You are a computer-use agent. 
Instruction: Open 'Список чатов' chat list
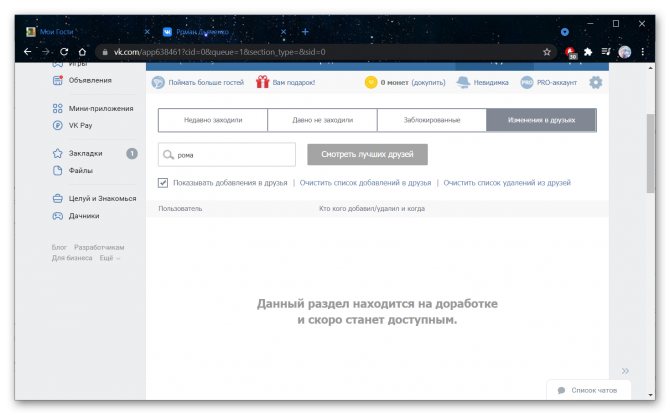click(x=588, y=390)
